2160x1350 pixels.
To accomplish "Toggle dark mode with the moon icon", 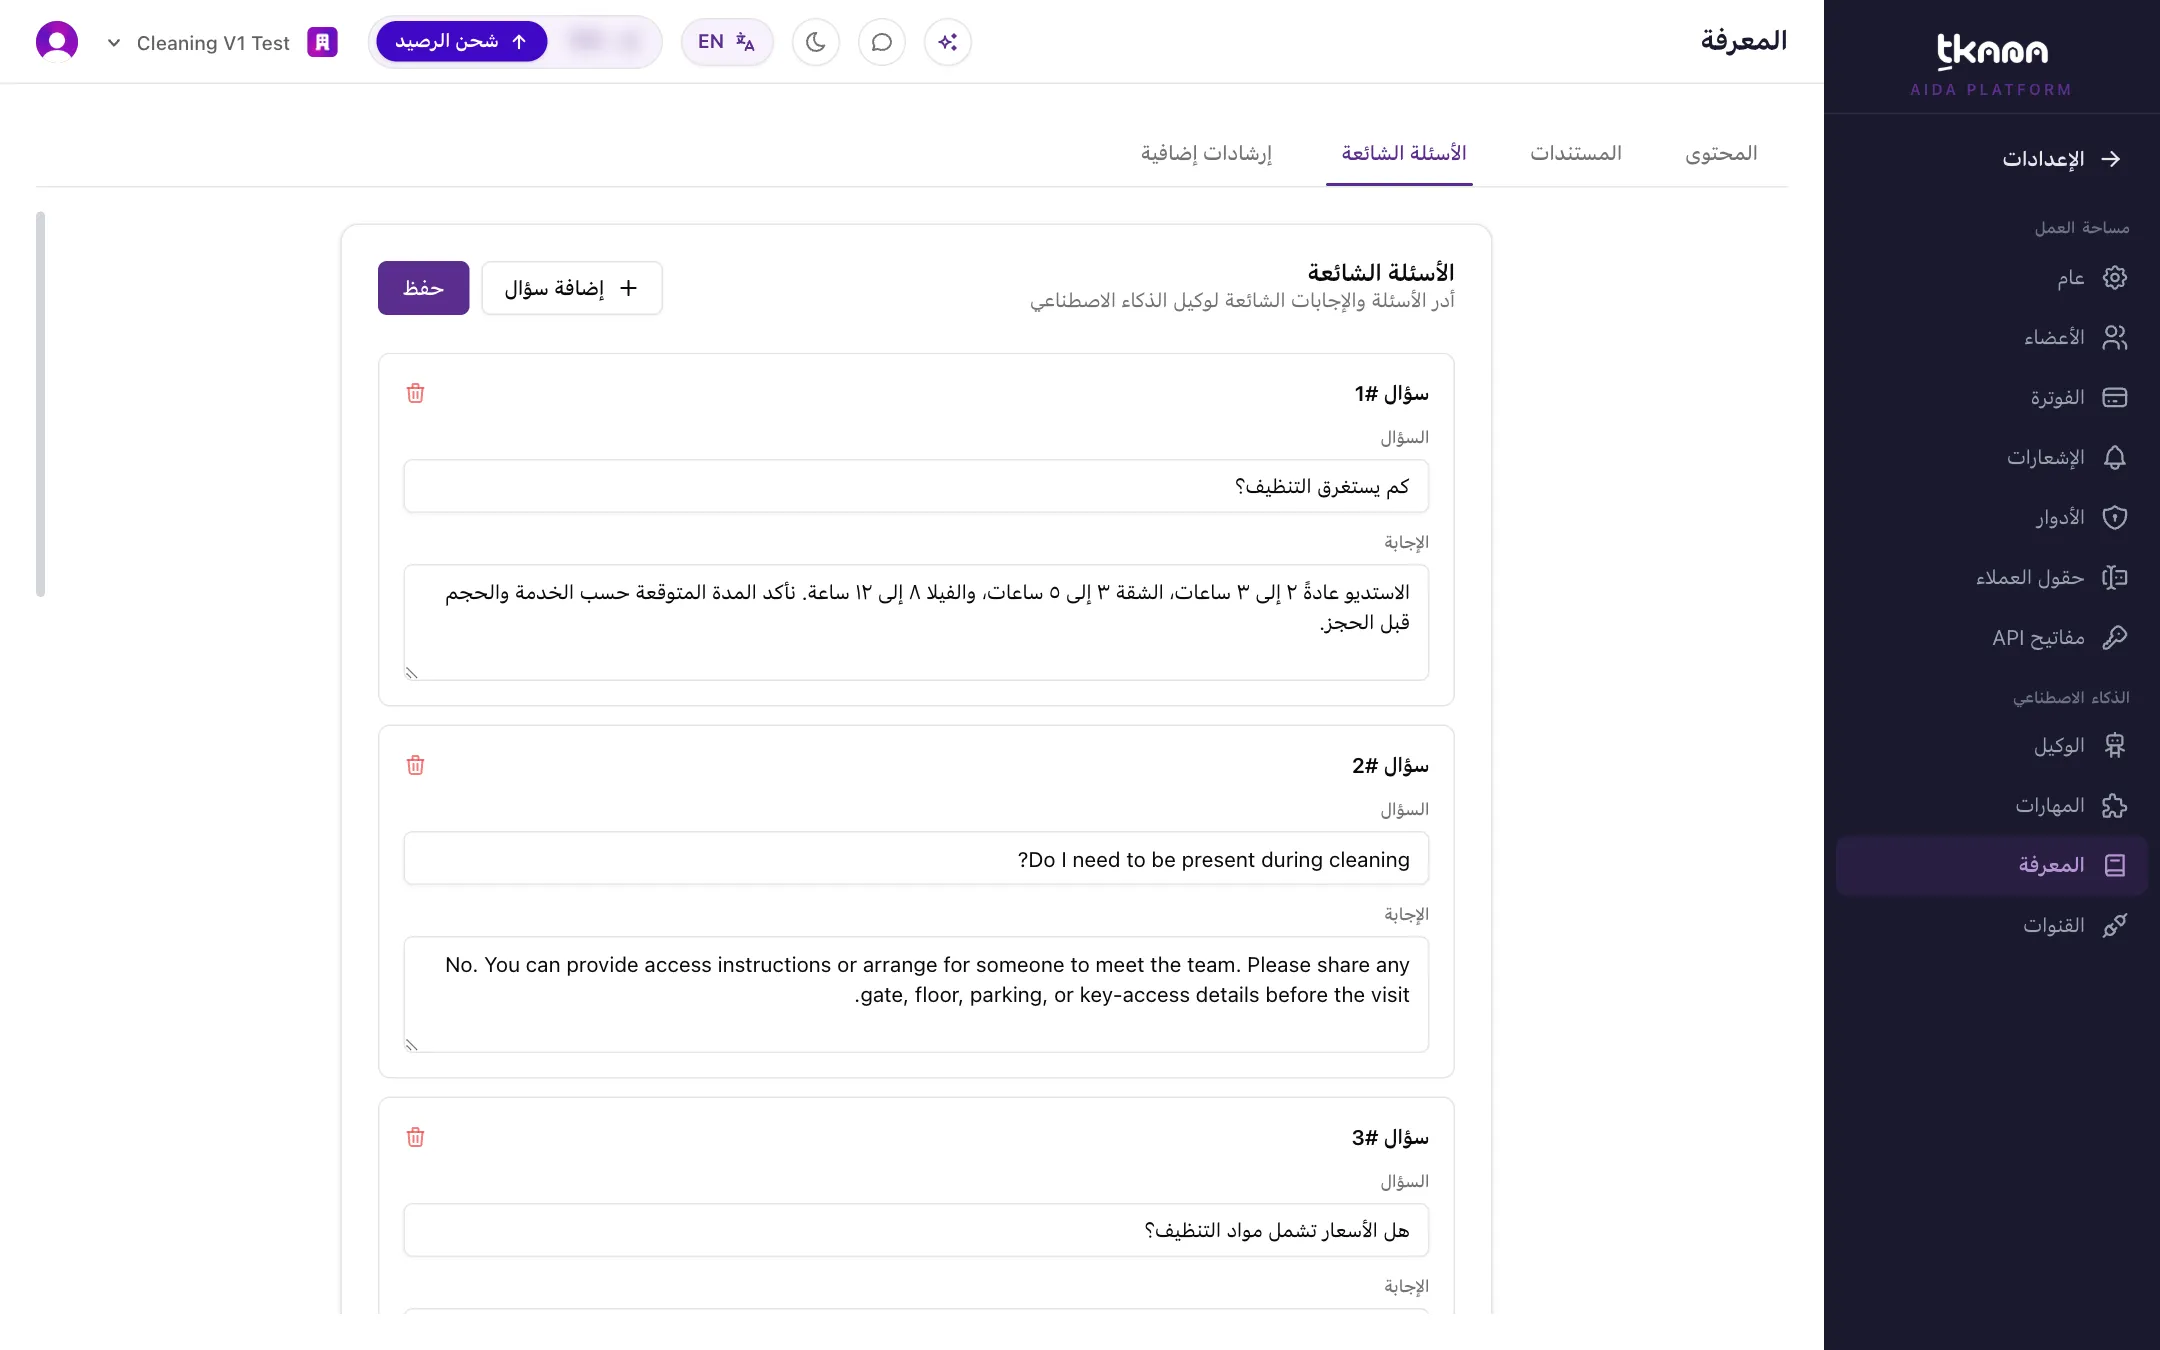I will [816, 42].
